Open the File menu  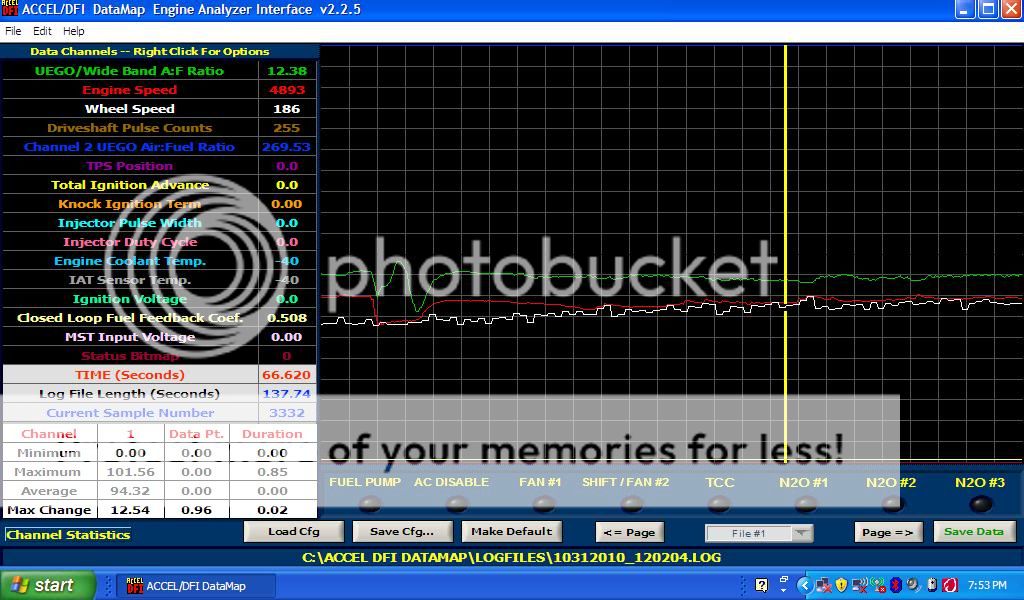tap(13, 31)
